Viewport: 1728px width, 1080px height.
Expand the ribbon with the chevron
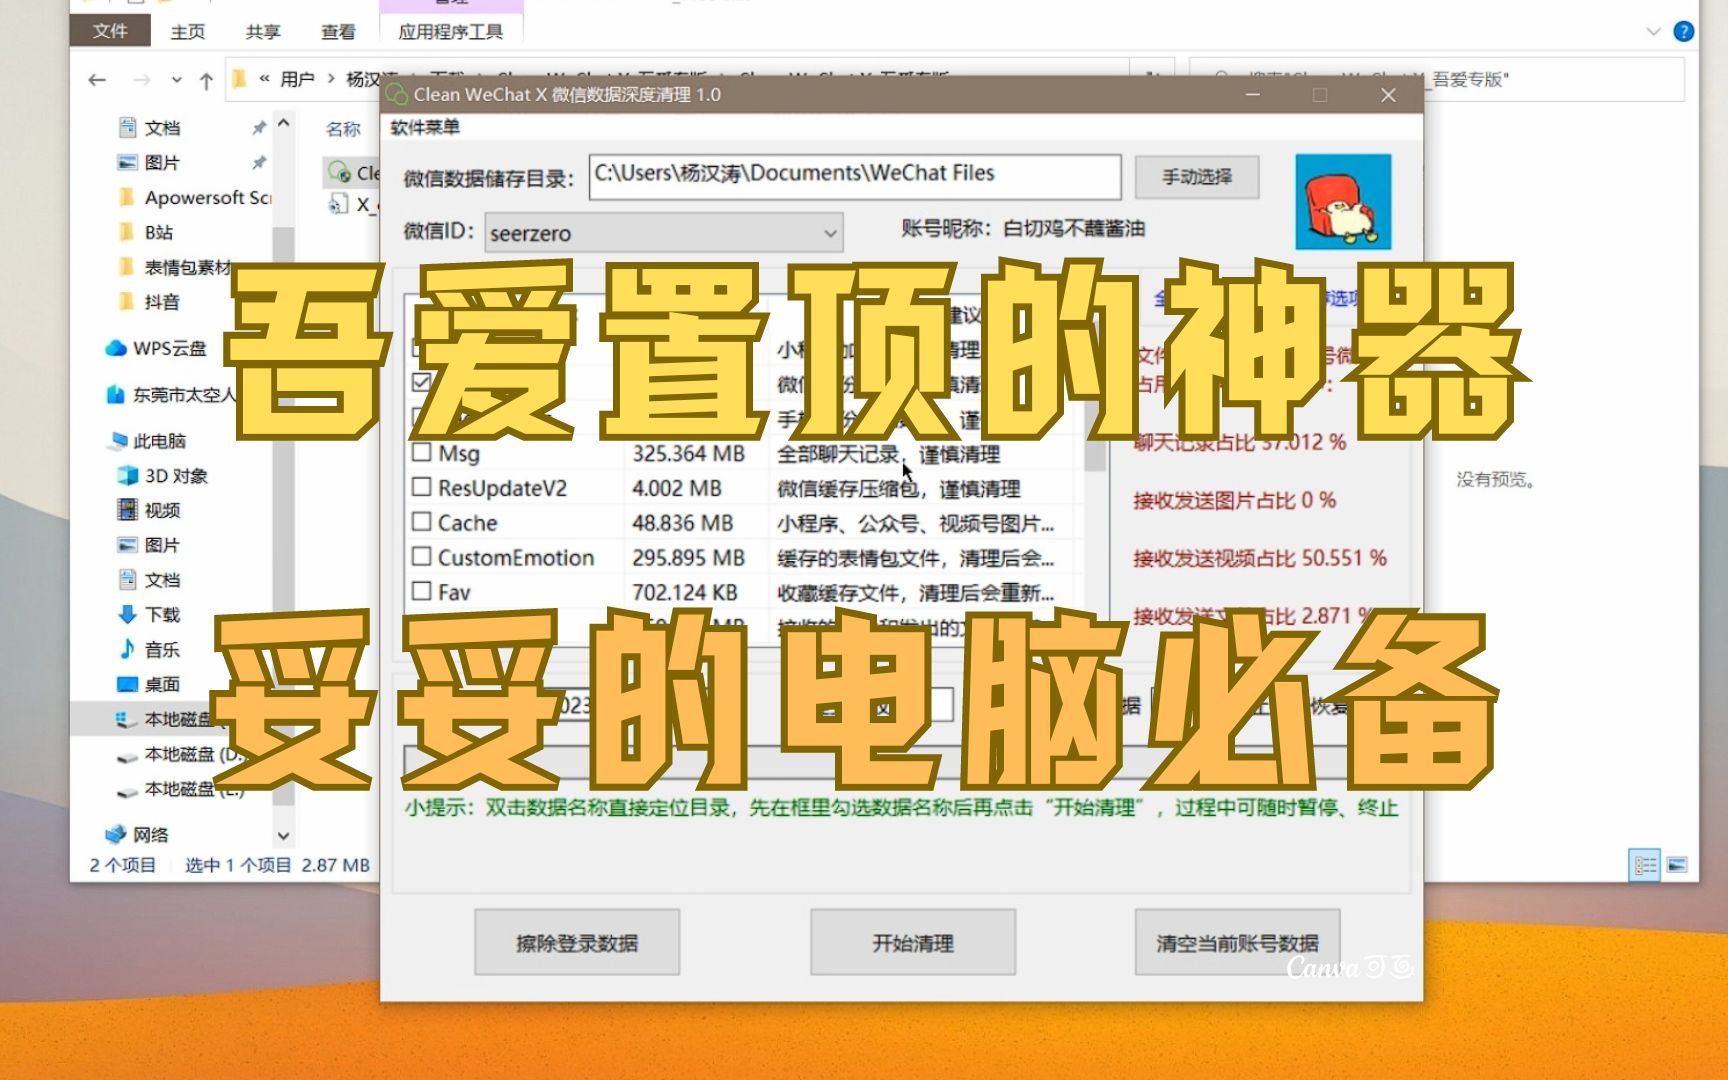[x=1653, y=32]
